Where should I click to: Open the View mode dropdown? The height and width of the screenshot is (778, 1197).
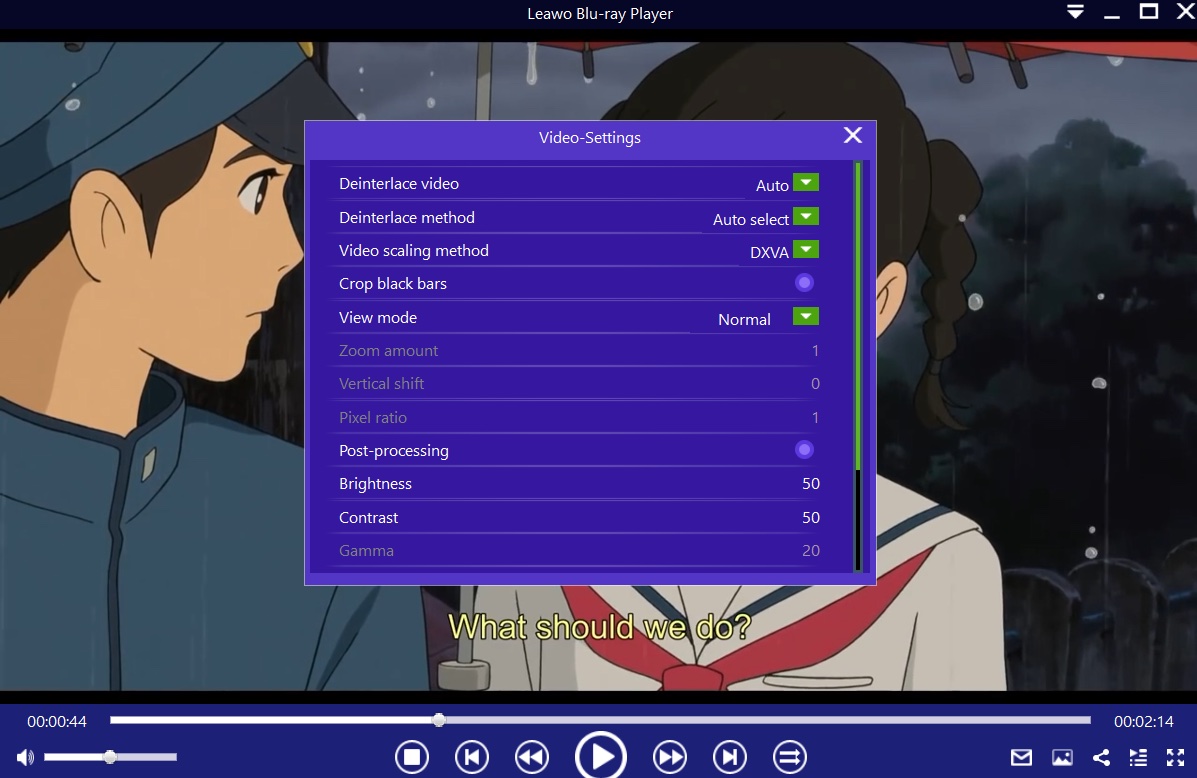pyautogui.click(x=806, y=317)
